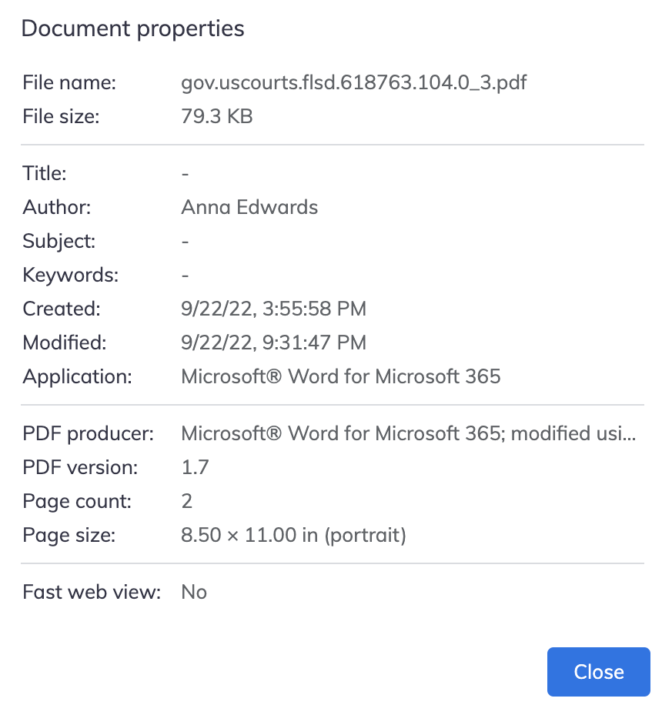Click the Application: label
Screen dimensions: 662x705
click(77, 377)
